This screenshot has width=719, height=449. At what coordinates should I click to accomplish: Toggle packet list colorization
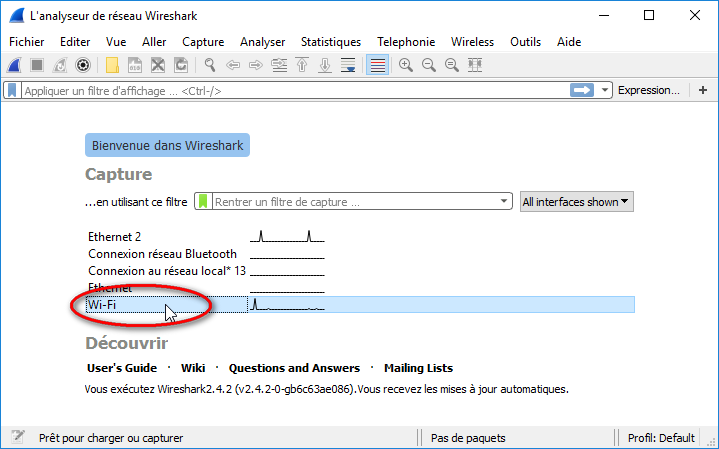pos(377,65)
